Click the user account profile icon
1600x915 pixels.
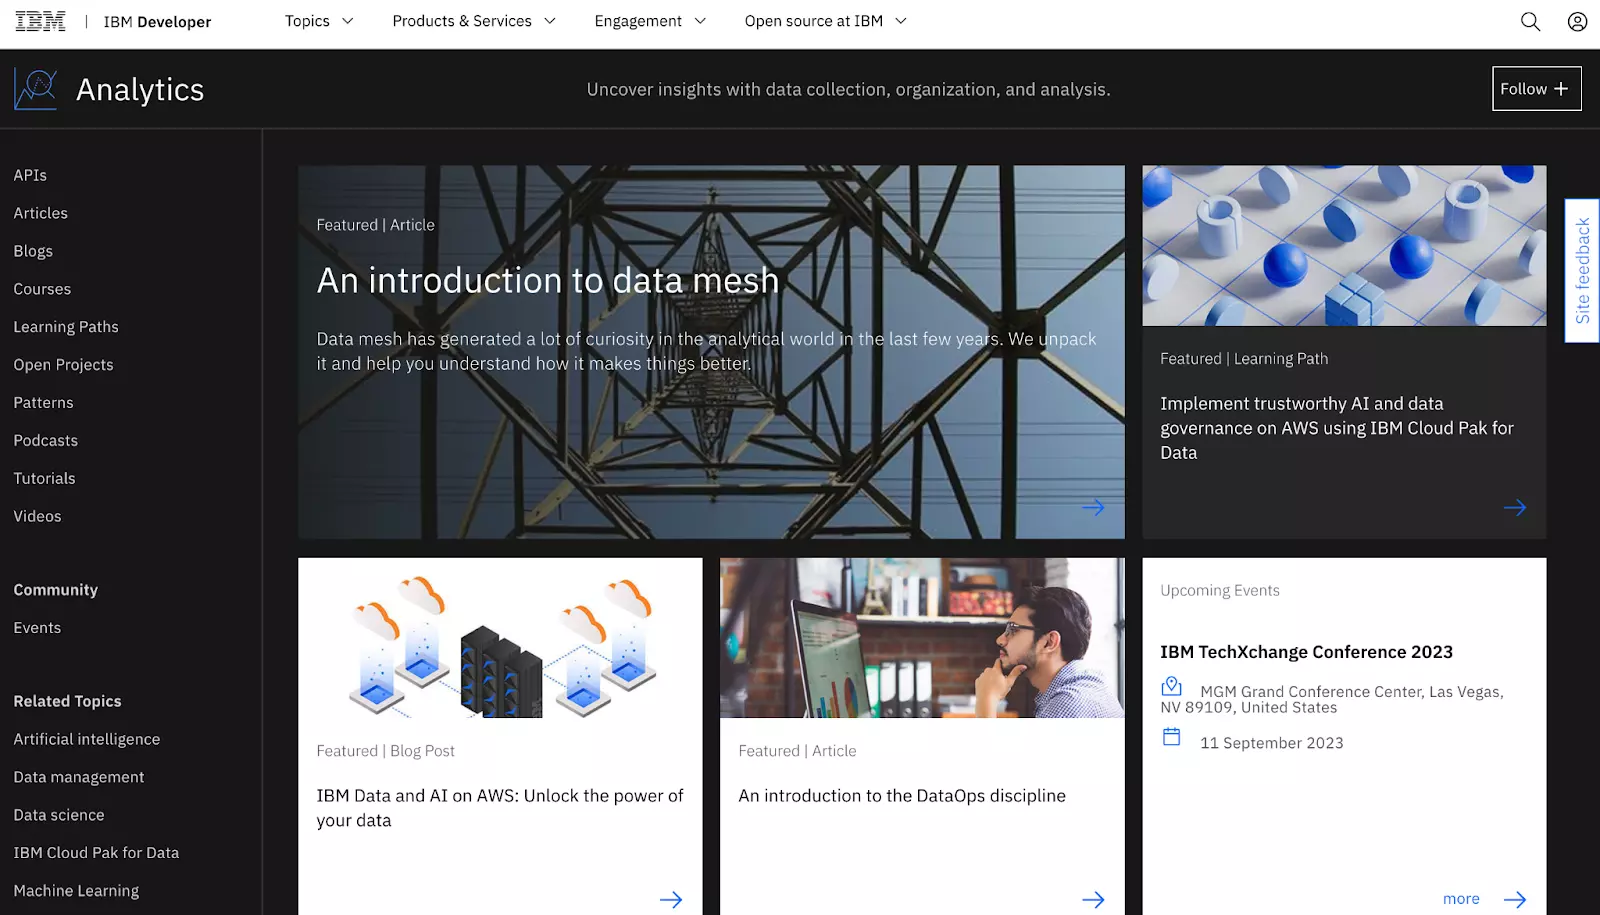pos(1576,21)
